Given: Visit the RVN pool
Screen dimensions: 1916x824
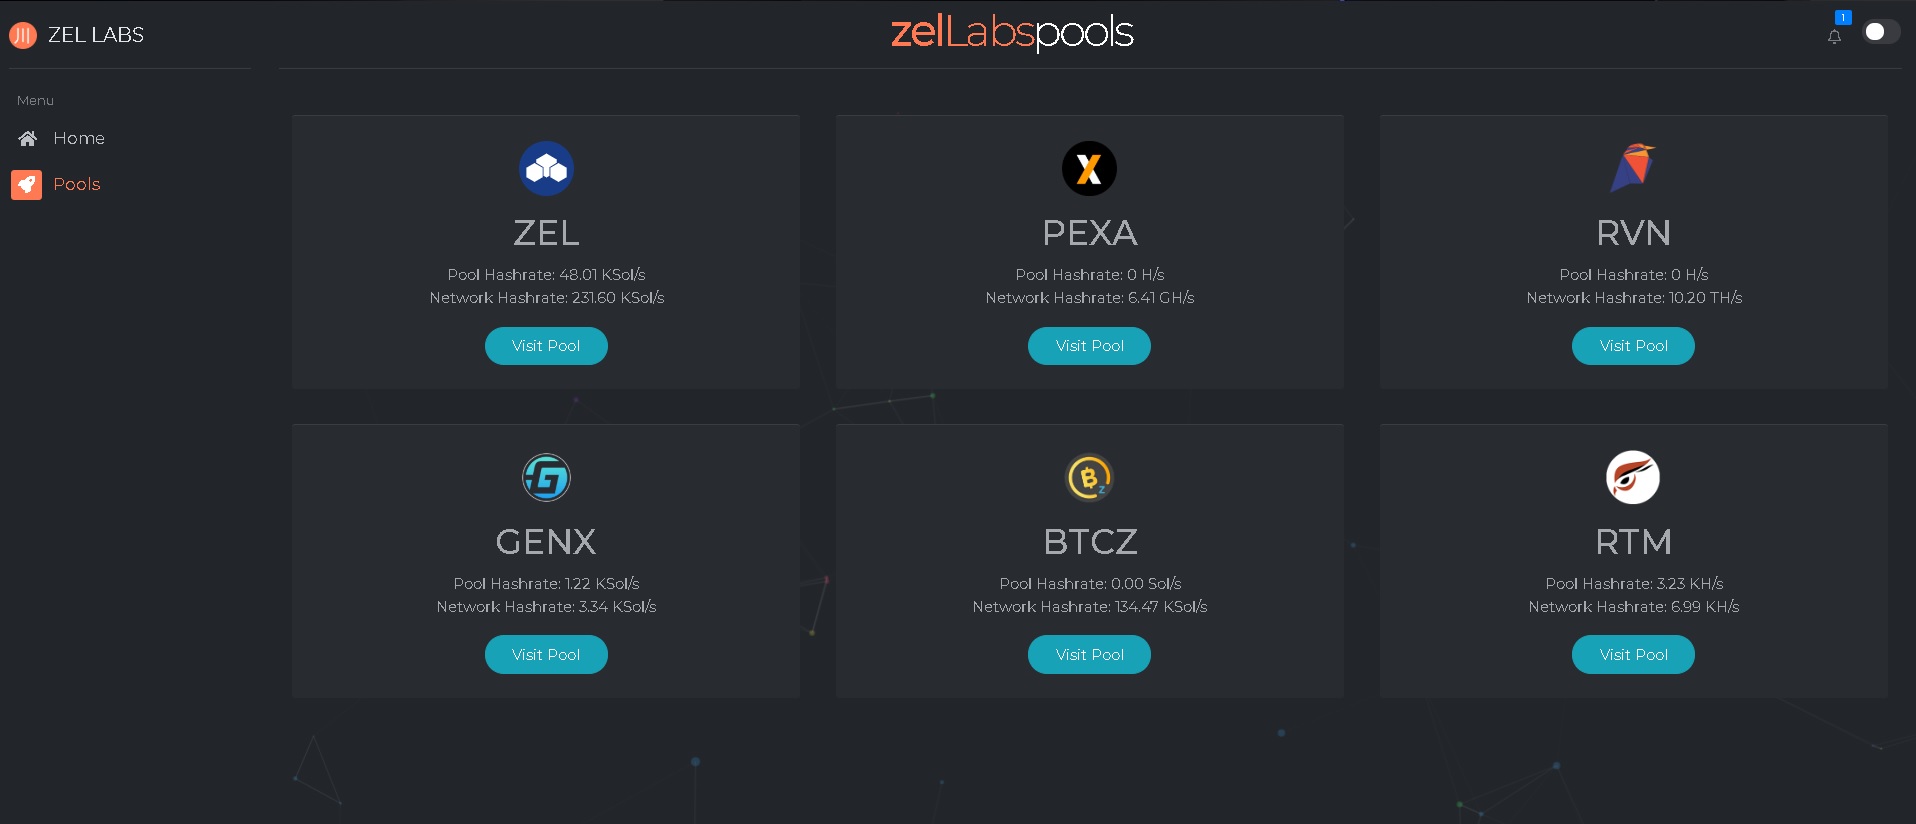Looking at the screenshot, I should (1633, 346).
